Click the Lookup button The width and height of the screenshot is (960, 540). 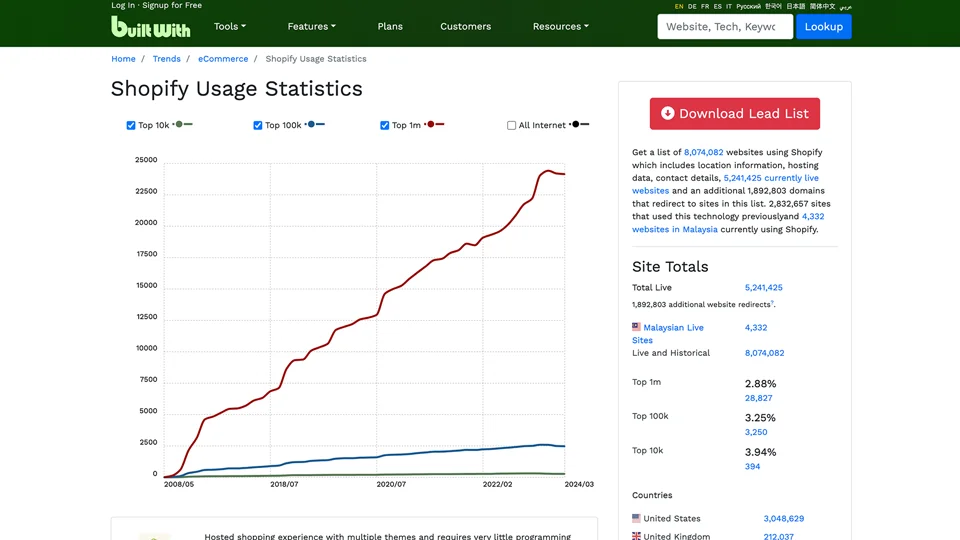[x=823, y=26]
